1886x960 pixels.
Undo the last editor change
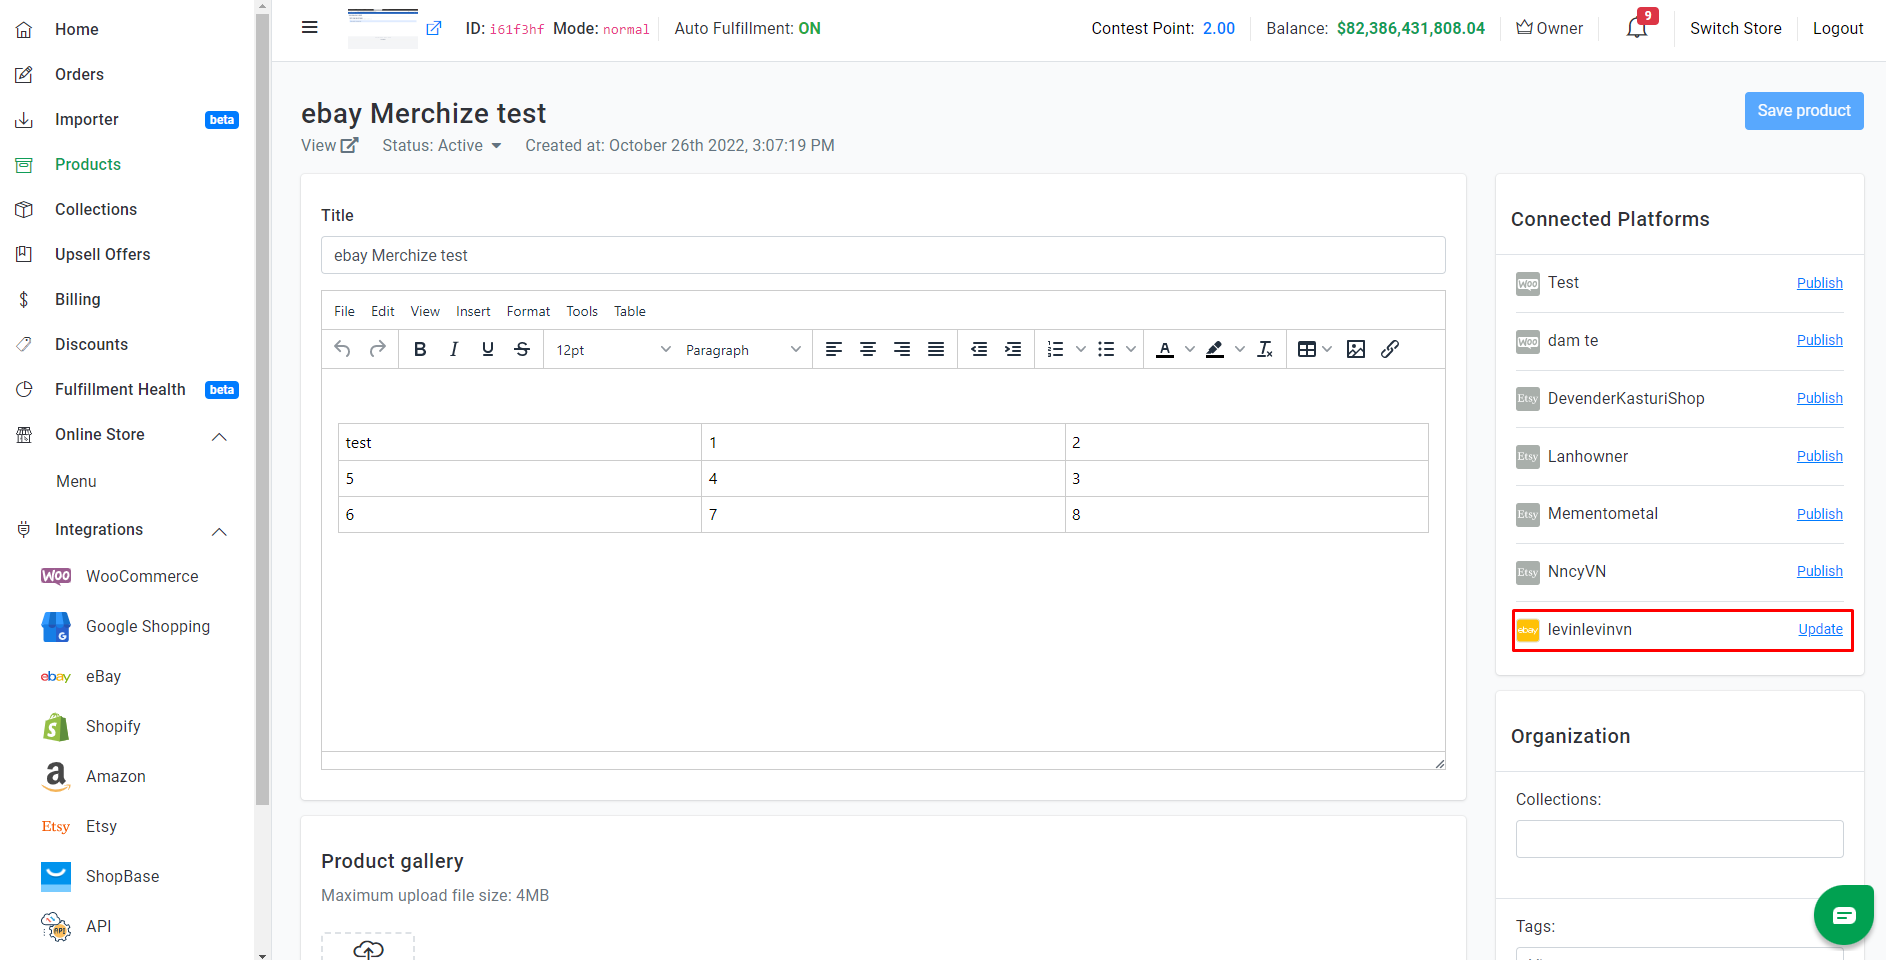(343, 349)
